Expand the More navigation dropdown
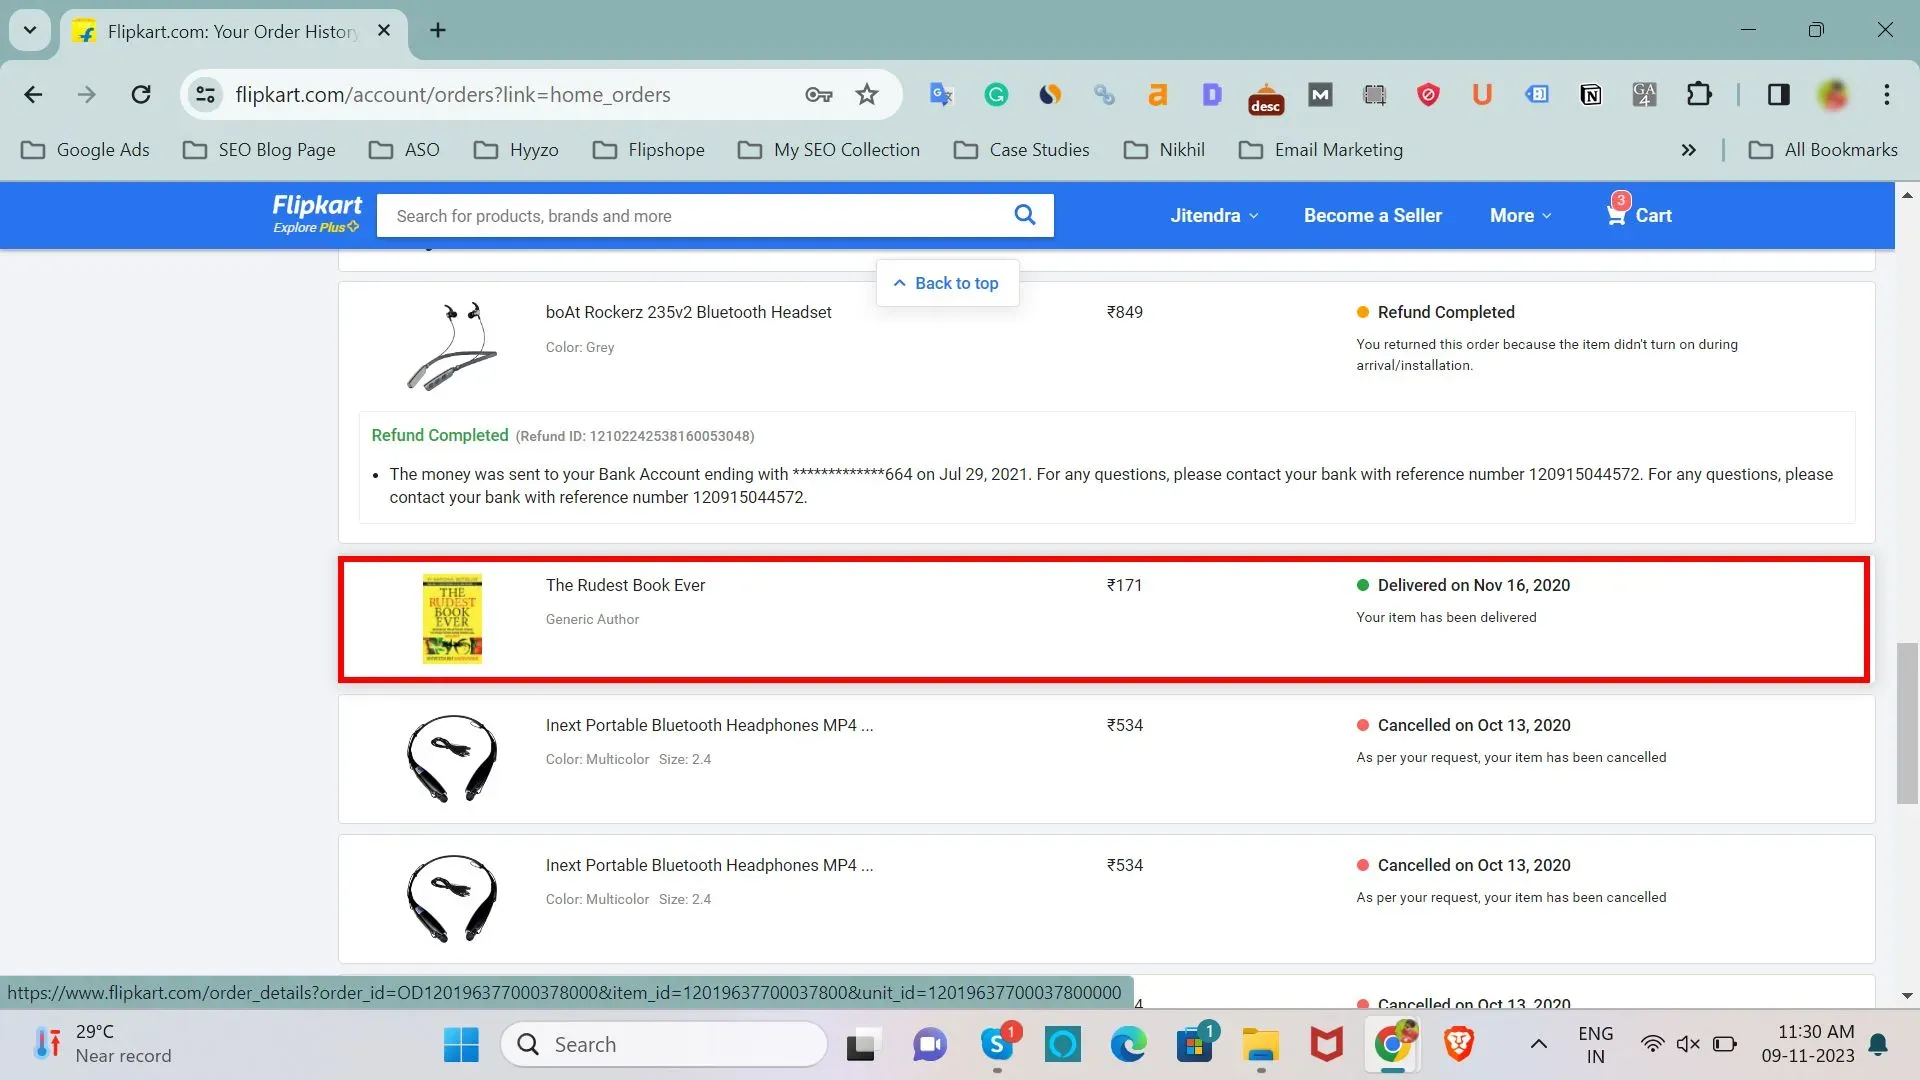 click(1519, 215)
